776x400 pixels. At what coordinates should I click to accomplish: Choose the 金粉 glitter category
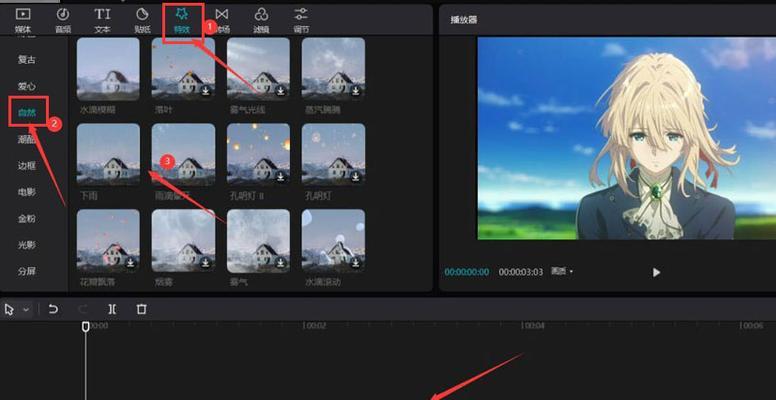tap(27, 218)
